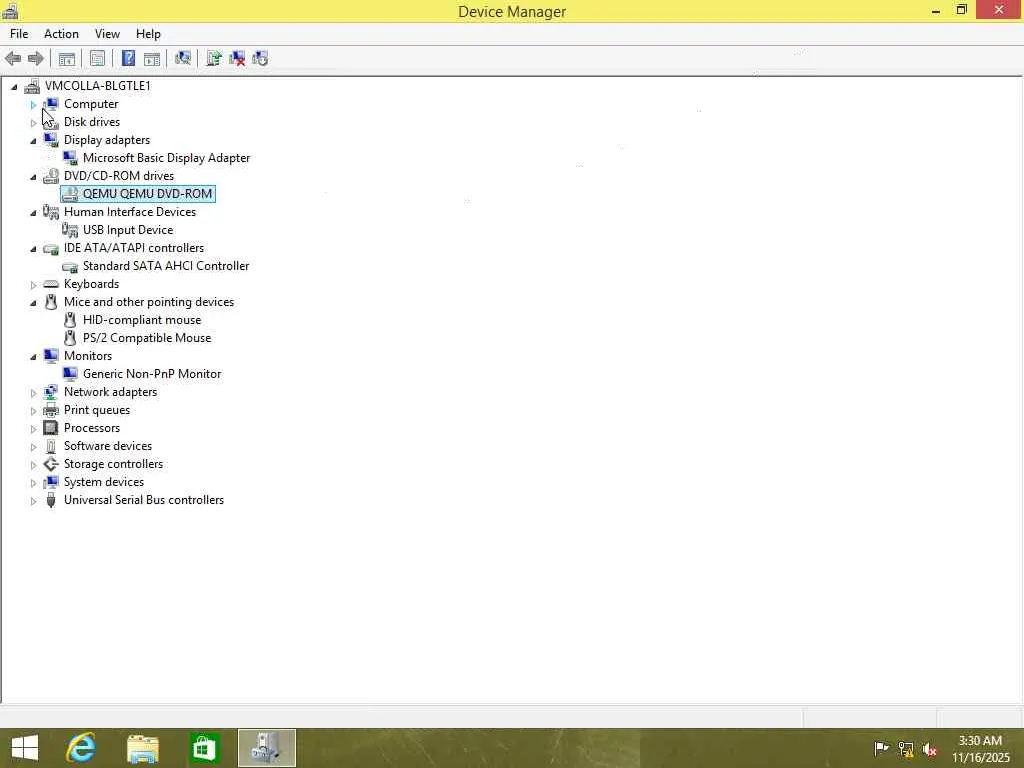Open Action Center flag tray icon
1024x768 pixels.
pyautogui.click(x=881, y=748)
